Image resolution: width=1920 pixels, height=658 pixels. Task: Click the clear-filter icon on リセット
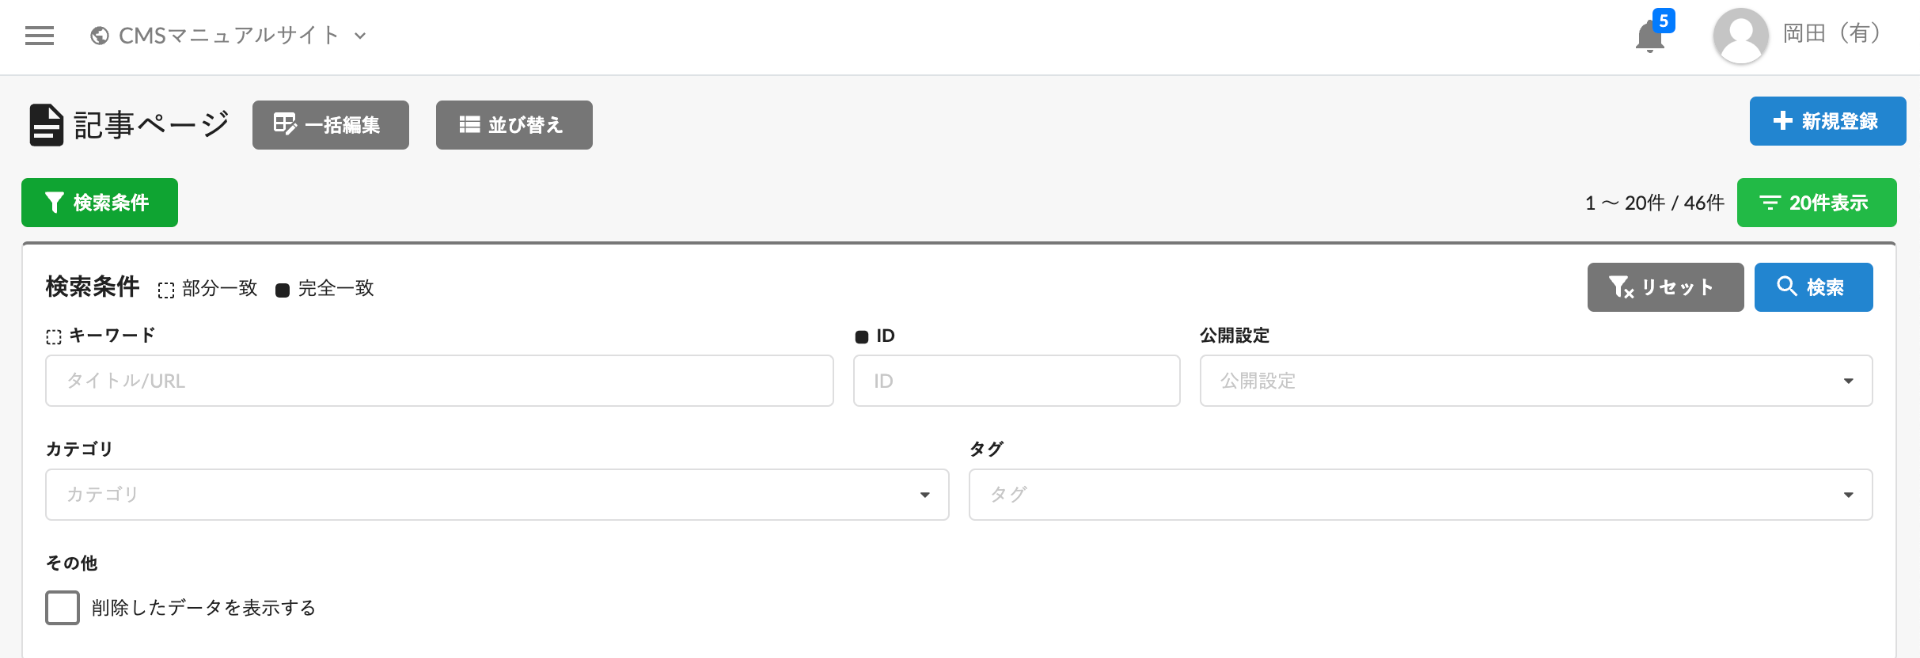1621,288
